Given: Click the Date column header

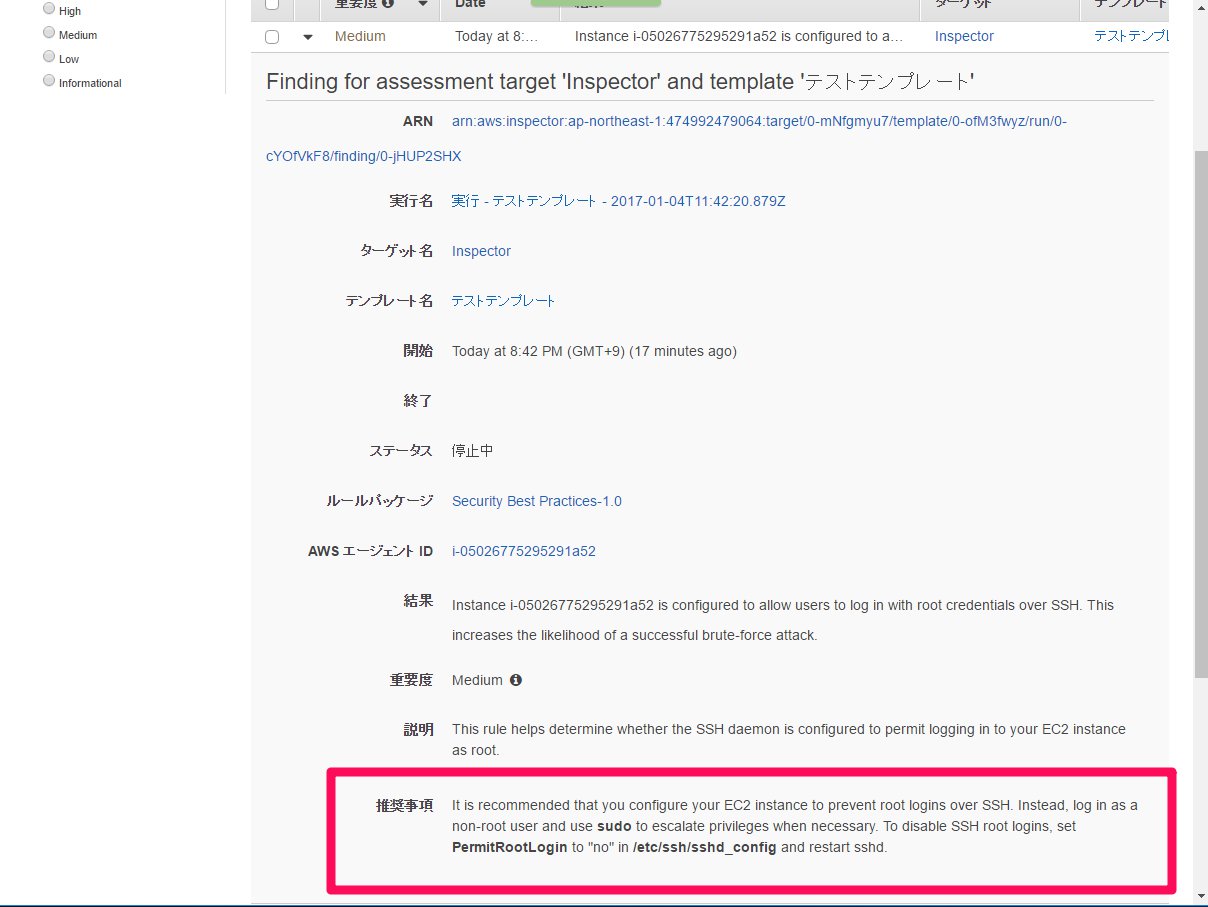Looking at the screenshot, I should (x=470, y=5).
